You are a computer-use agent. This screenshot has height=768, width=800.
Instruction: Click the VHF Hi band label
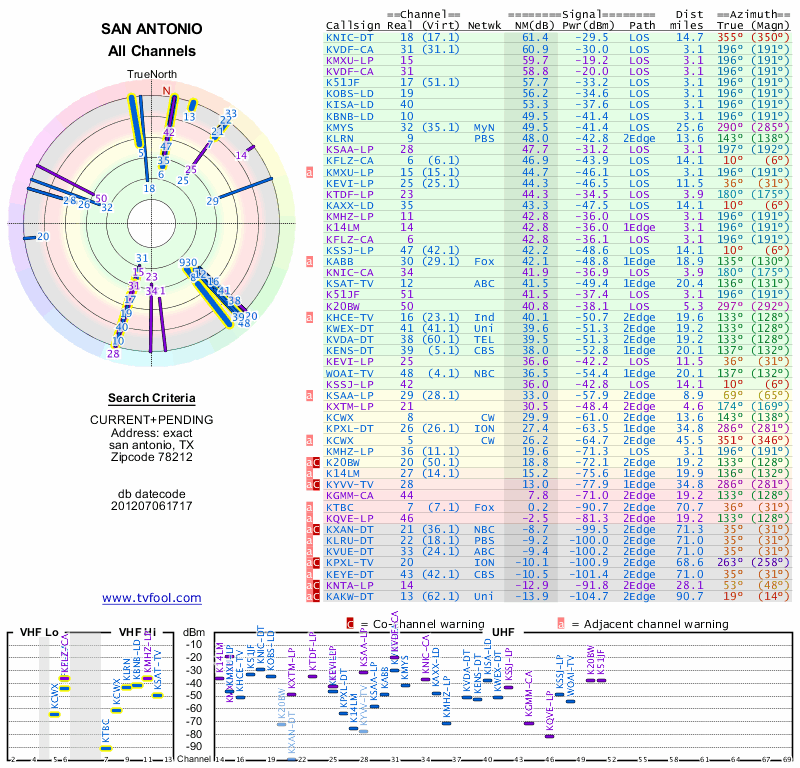pyautogui.click(x=138, y=632)
